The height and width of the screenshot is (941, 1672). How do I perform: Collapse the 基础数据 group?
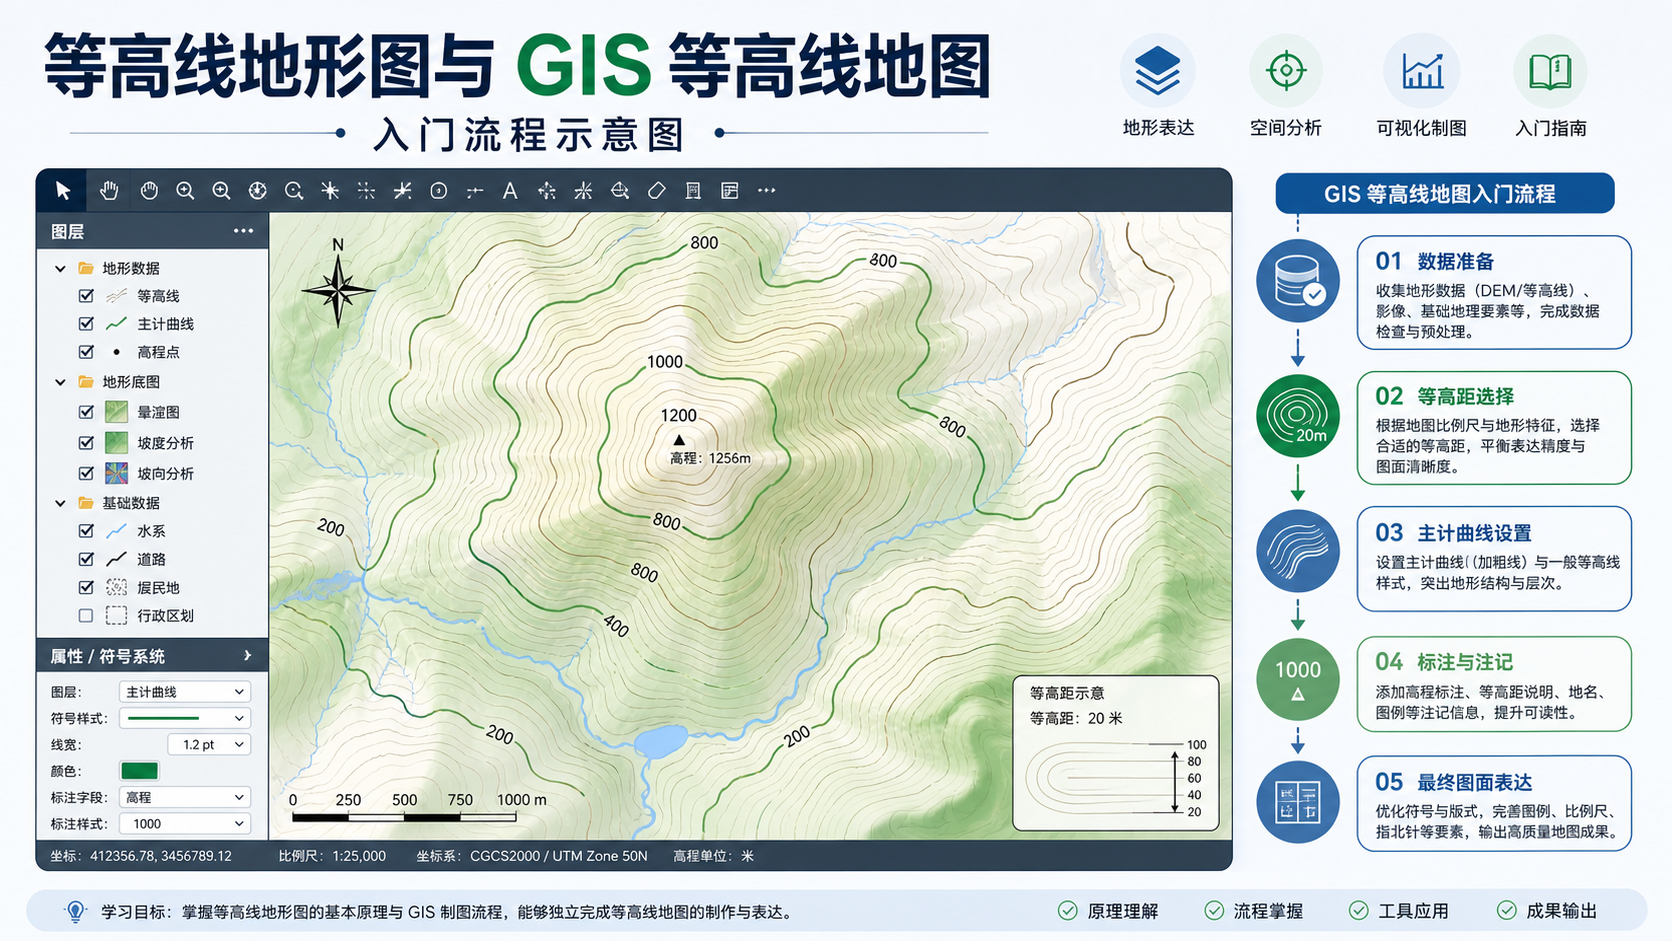60,503
